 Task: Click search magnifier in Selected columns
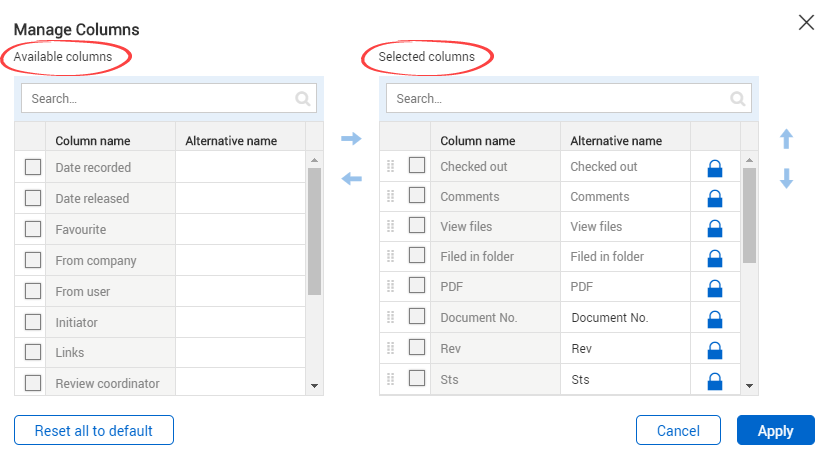click(x=738, y=99)
